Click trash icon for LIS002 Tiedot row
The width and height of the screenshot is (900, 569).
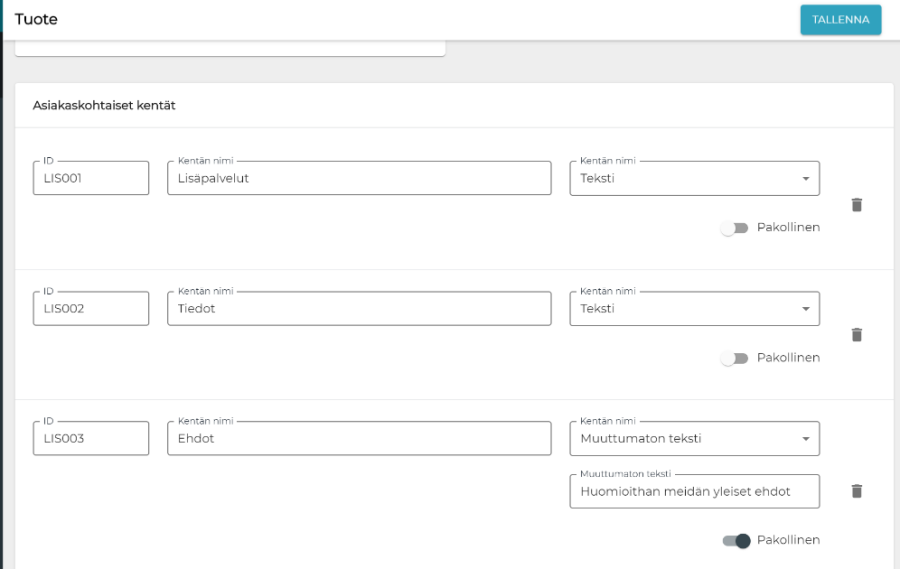(856, 335)
